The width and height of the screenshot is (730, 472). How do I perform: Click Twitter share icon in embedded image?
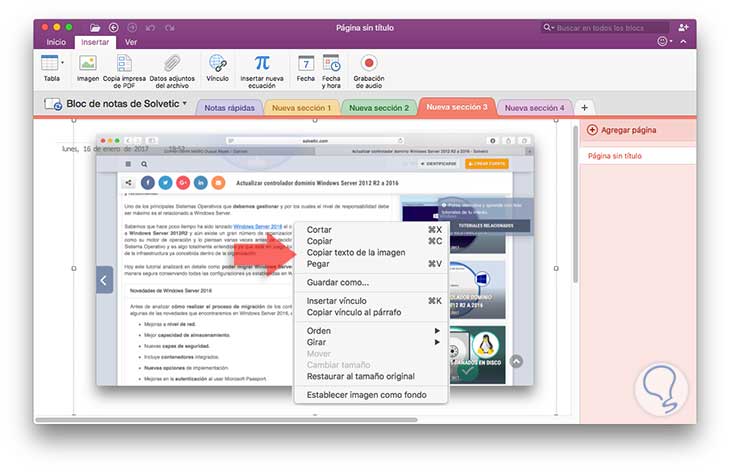click(165, 183)
